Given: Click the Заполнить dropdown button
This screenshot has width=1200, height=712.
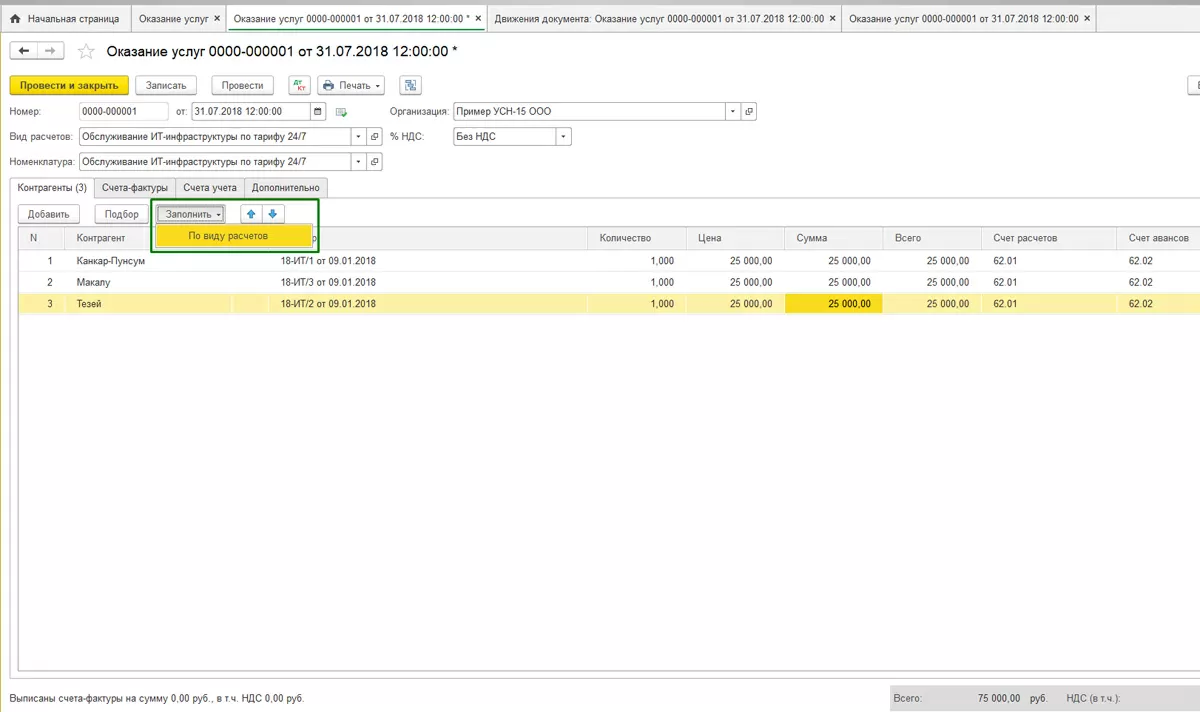Looking at the screenshot, I should (191, 214).
